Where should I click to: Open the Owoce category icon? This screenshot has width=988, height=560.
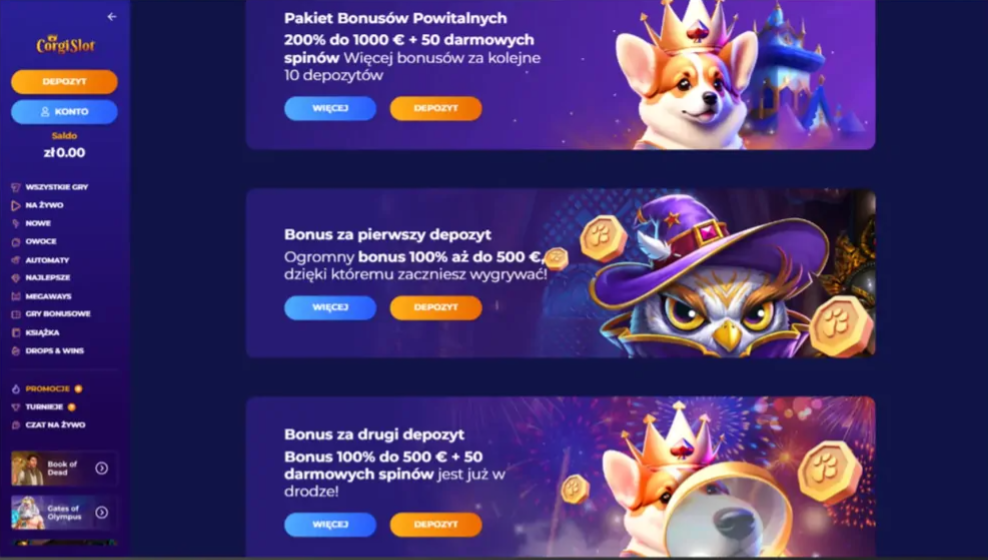click(16, 242)
